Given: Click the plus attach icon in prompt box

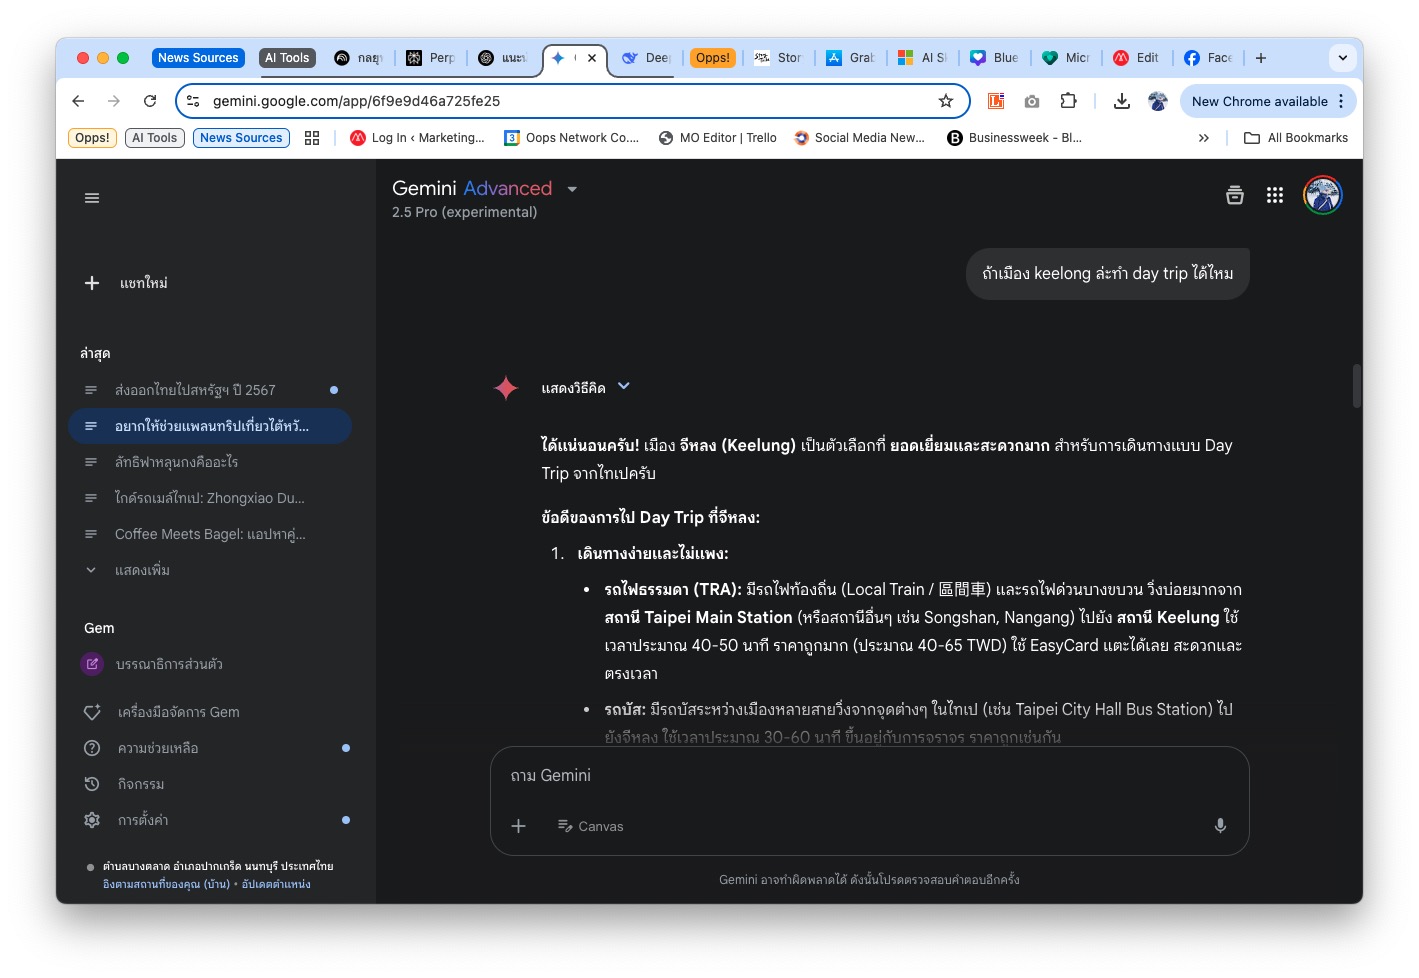Looking at the screenshot, I should tap(518, 826).
